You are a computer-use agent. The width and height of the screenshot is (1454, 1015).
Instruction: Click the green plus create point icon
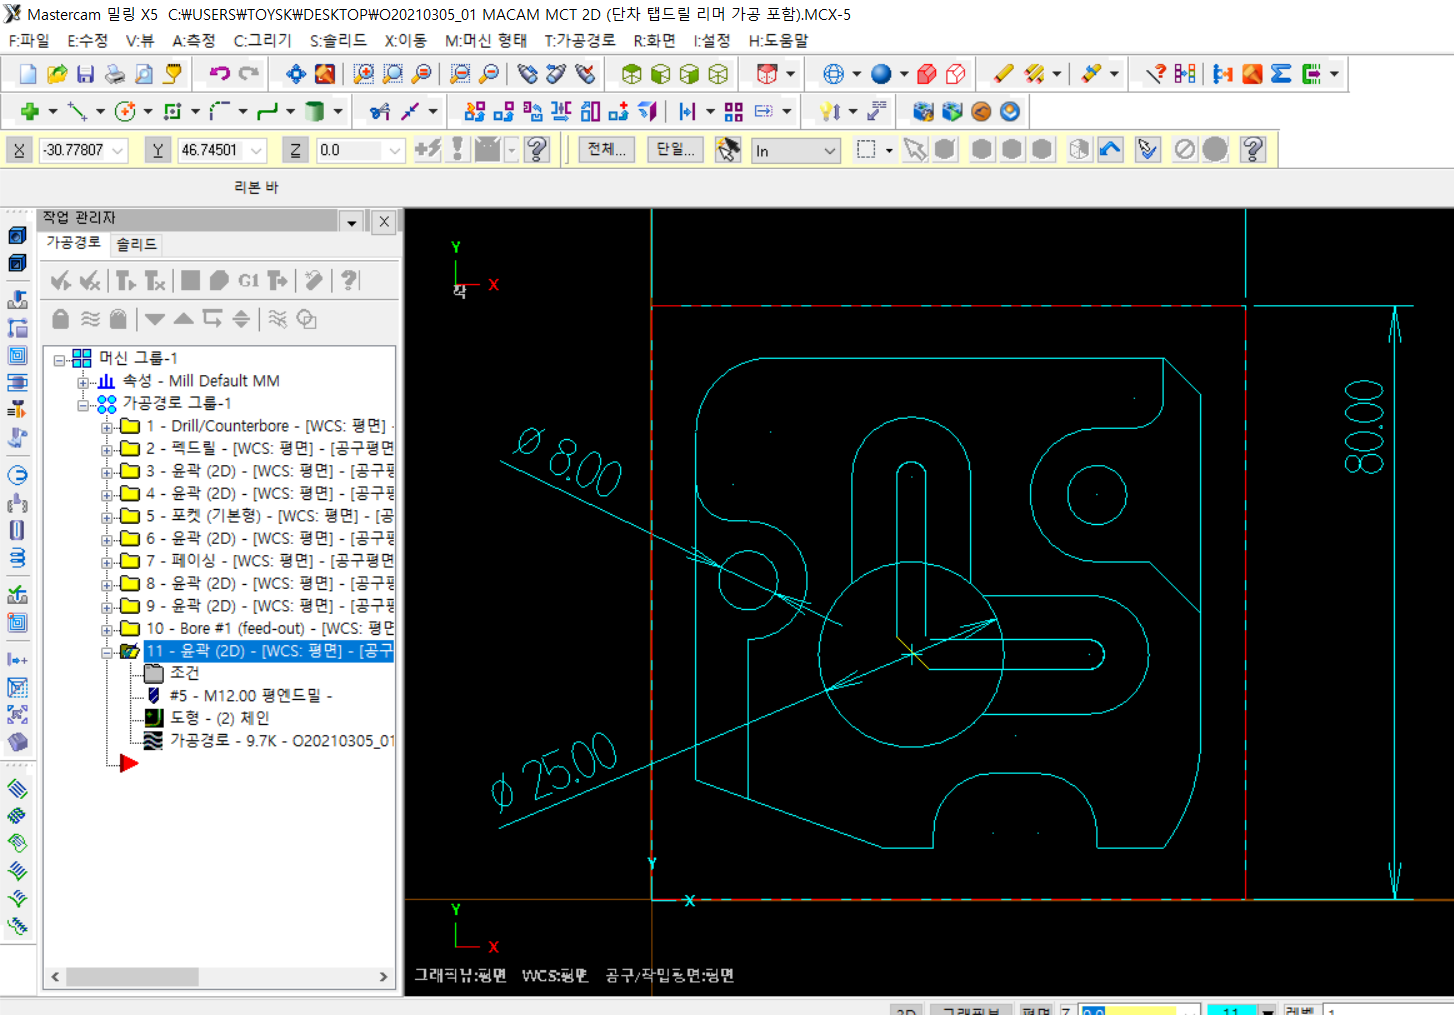[x=29, y=112]
